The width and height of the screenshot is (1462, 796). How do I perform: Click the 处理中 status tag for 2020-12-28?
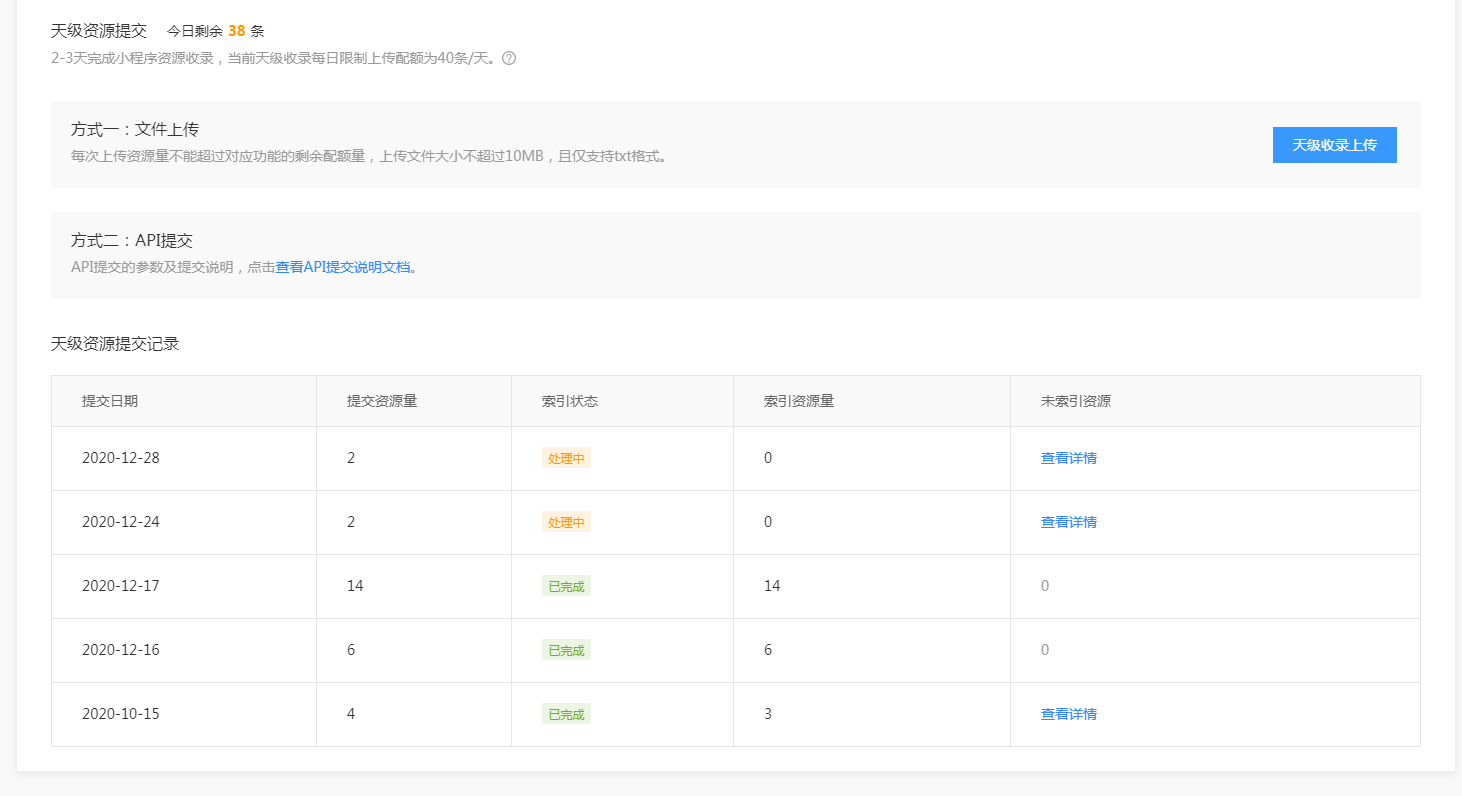tap(566, 458)
